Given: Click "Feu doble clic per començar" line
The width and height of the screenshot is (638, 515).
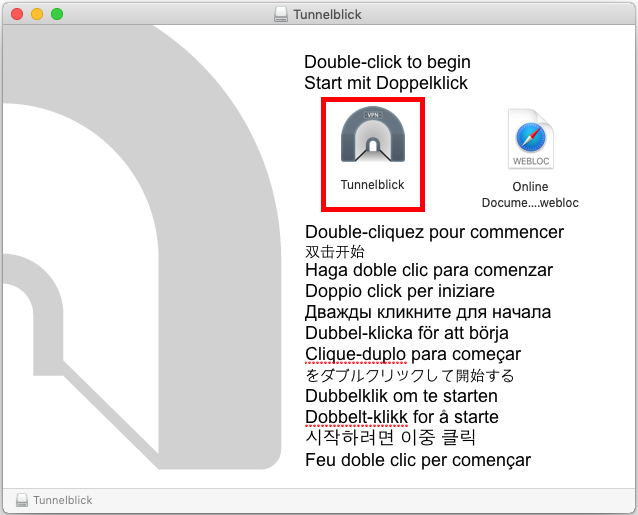Looking at the screenshot, I should point(418,460).
